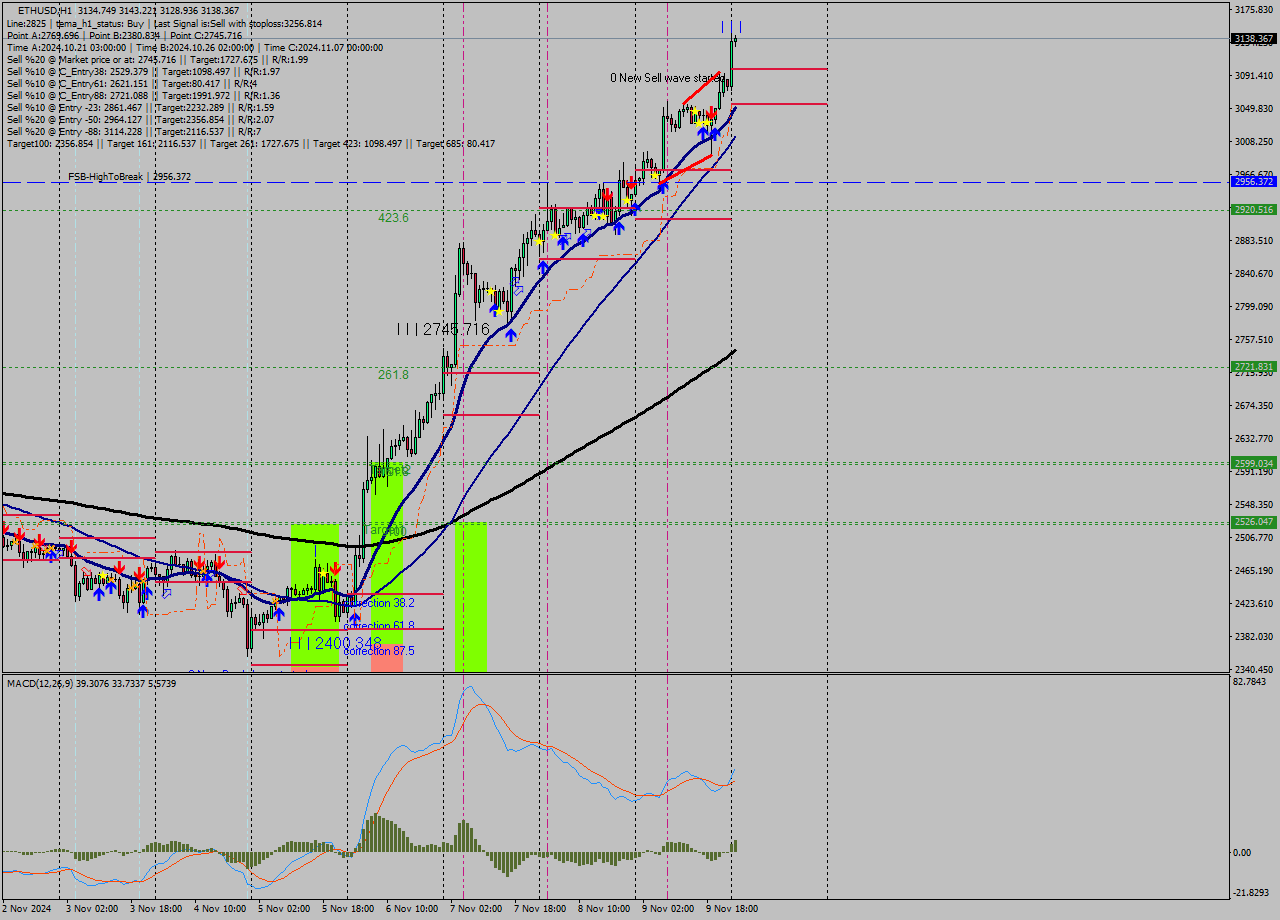Click the 2799.090 price axis value

click(x=1253, y=307)
